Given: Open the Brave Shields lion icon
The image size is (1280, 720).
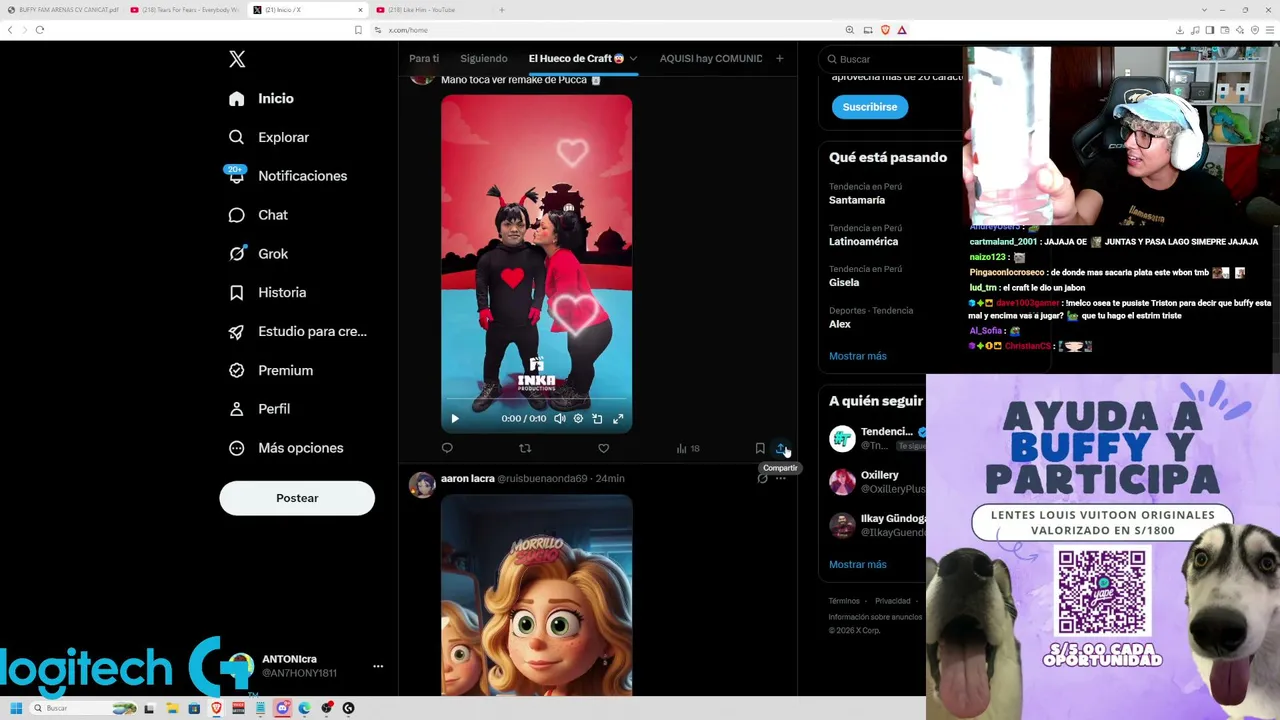Looking at the screenshot, I should pyautogui.click(x=885, y=30).
